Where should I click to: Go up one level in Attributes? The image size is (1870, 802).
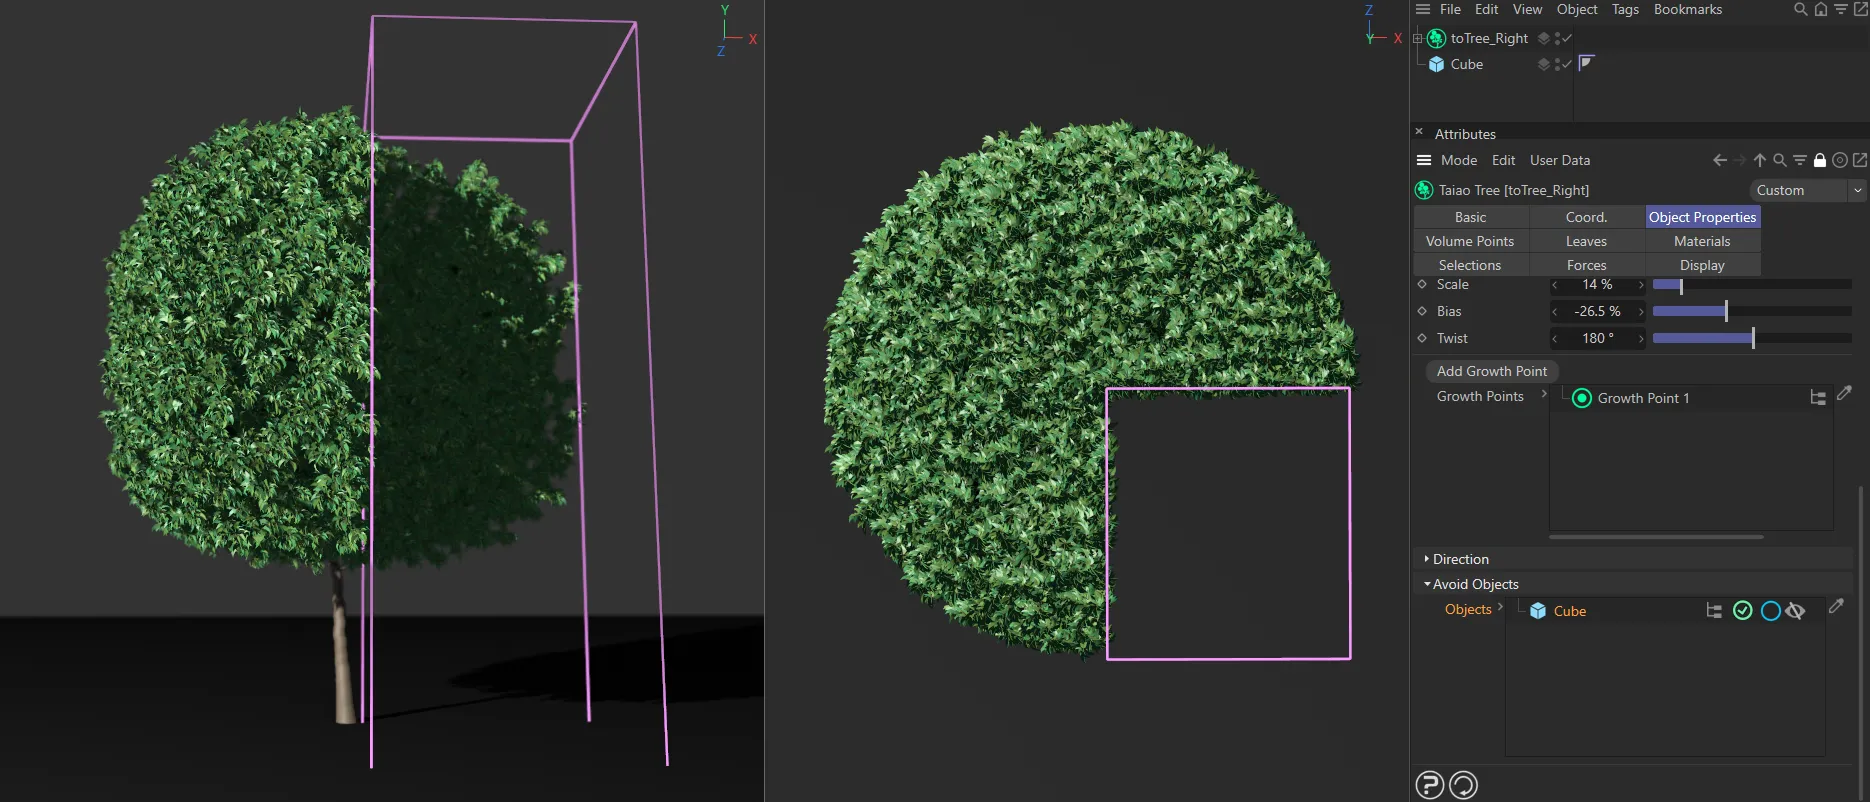pos(1760,160)
